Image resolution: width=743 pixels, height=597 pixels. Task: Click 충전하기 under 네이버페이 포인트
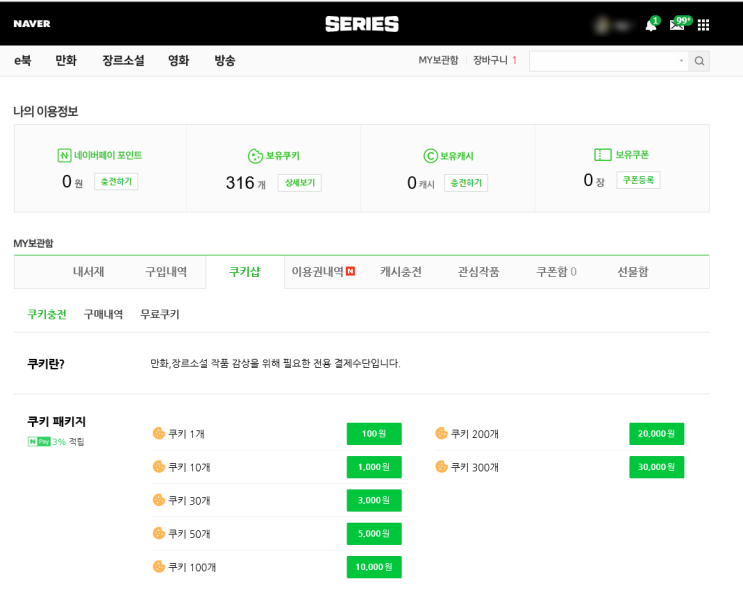(116, 181)
